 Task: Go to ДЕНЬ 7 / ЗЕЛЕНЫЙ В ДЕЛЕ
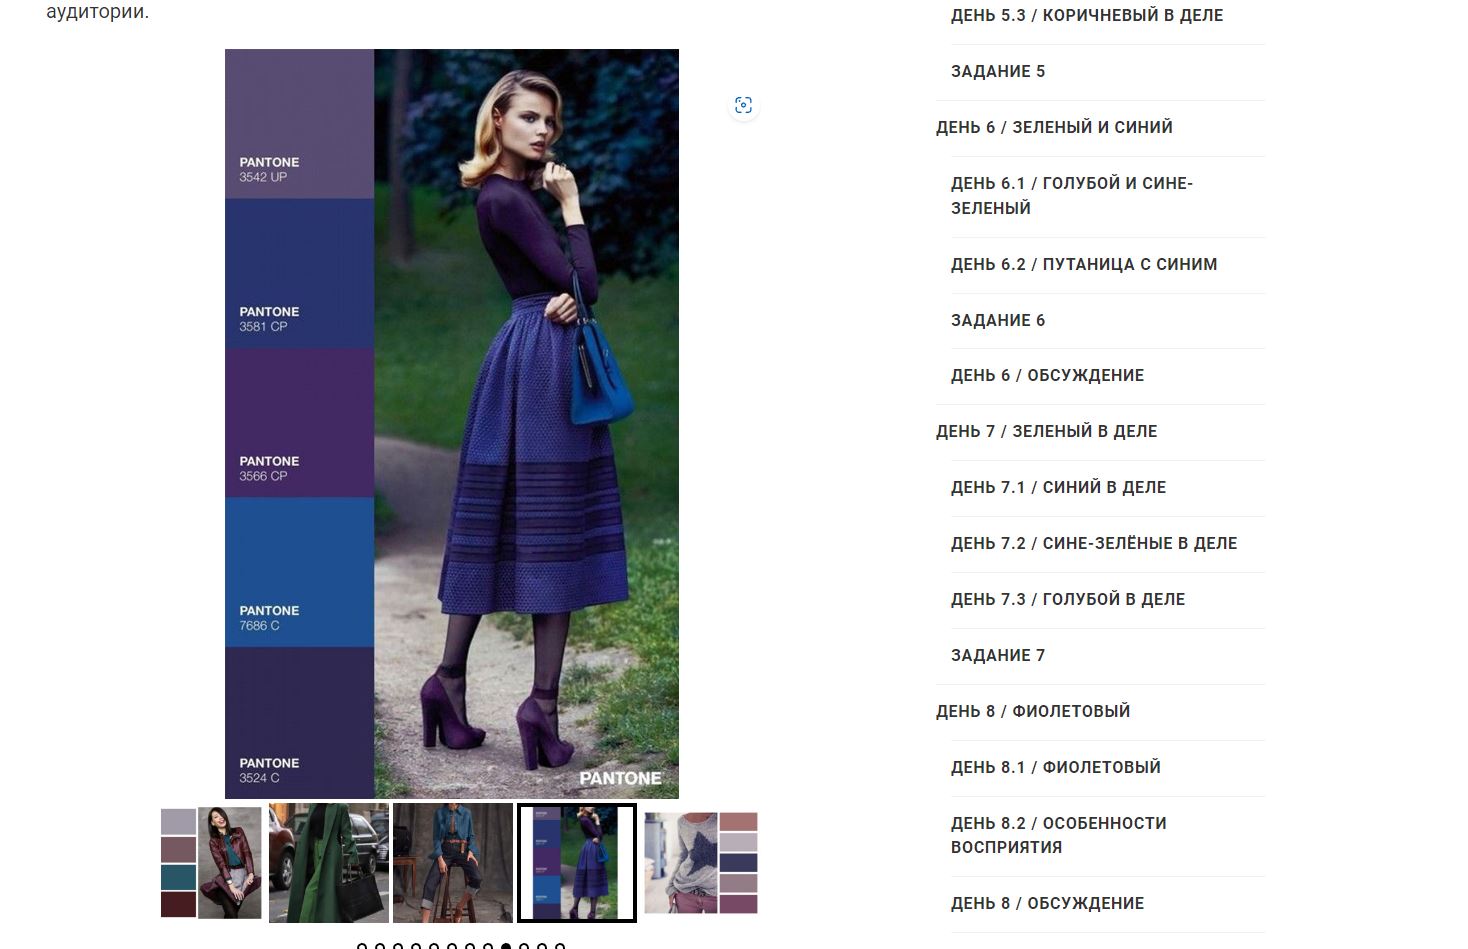click(1046, 431)
